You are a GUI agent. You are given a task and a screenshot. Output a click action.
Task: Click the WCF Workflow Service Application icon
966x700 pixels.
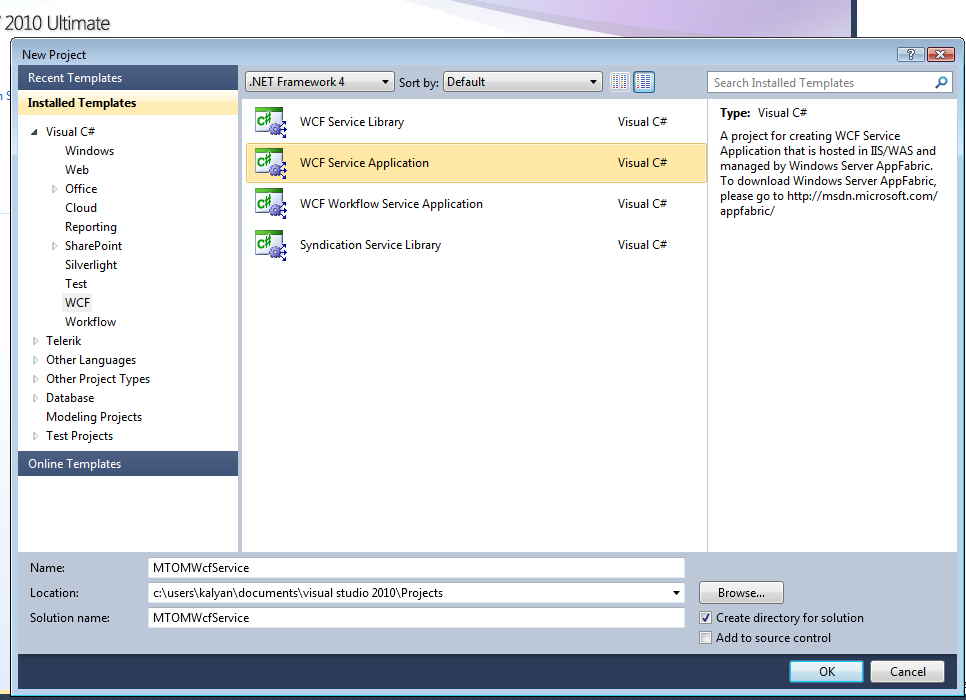(x=270, y=204)
